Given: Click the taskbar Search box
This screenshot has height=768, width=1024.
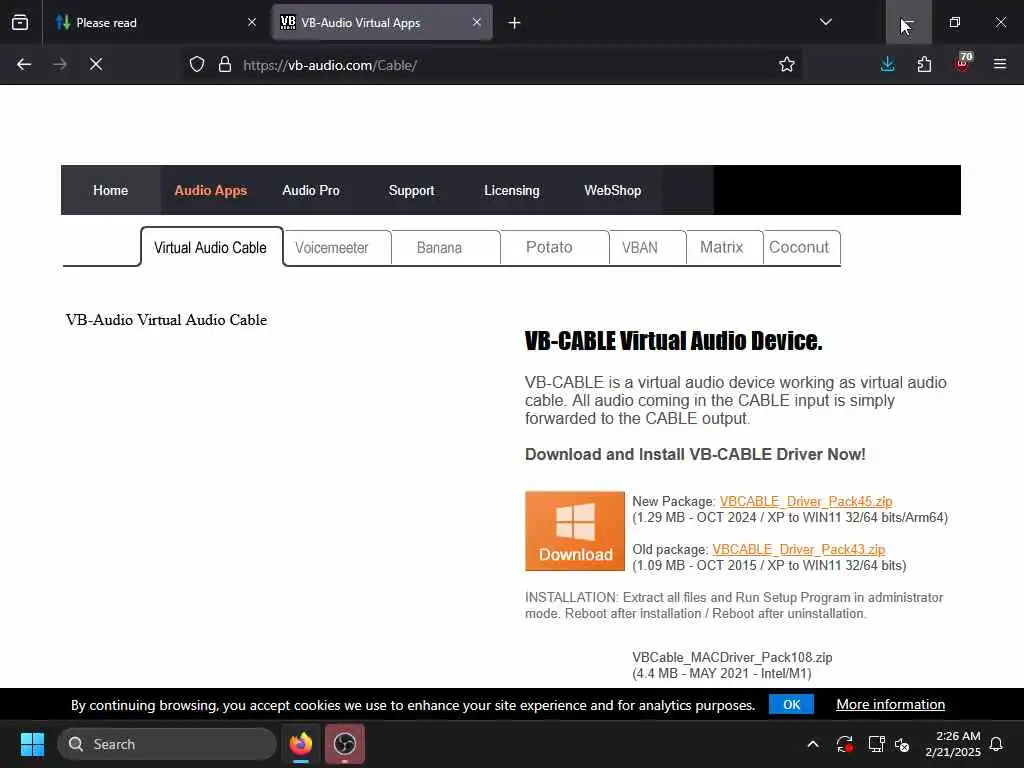Looking at the screenshot, I should (x=167, y=744).
